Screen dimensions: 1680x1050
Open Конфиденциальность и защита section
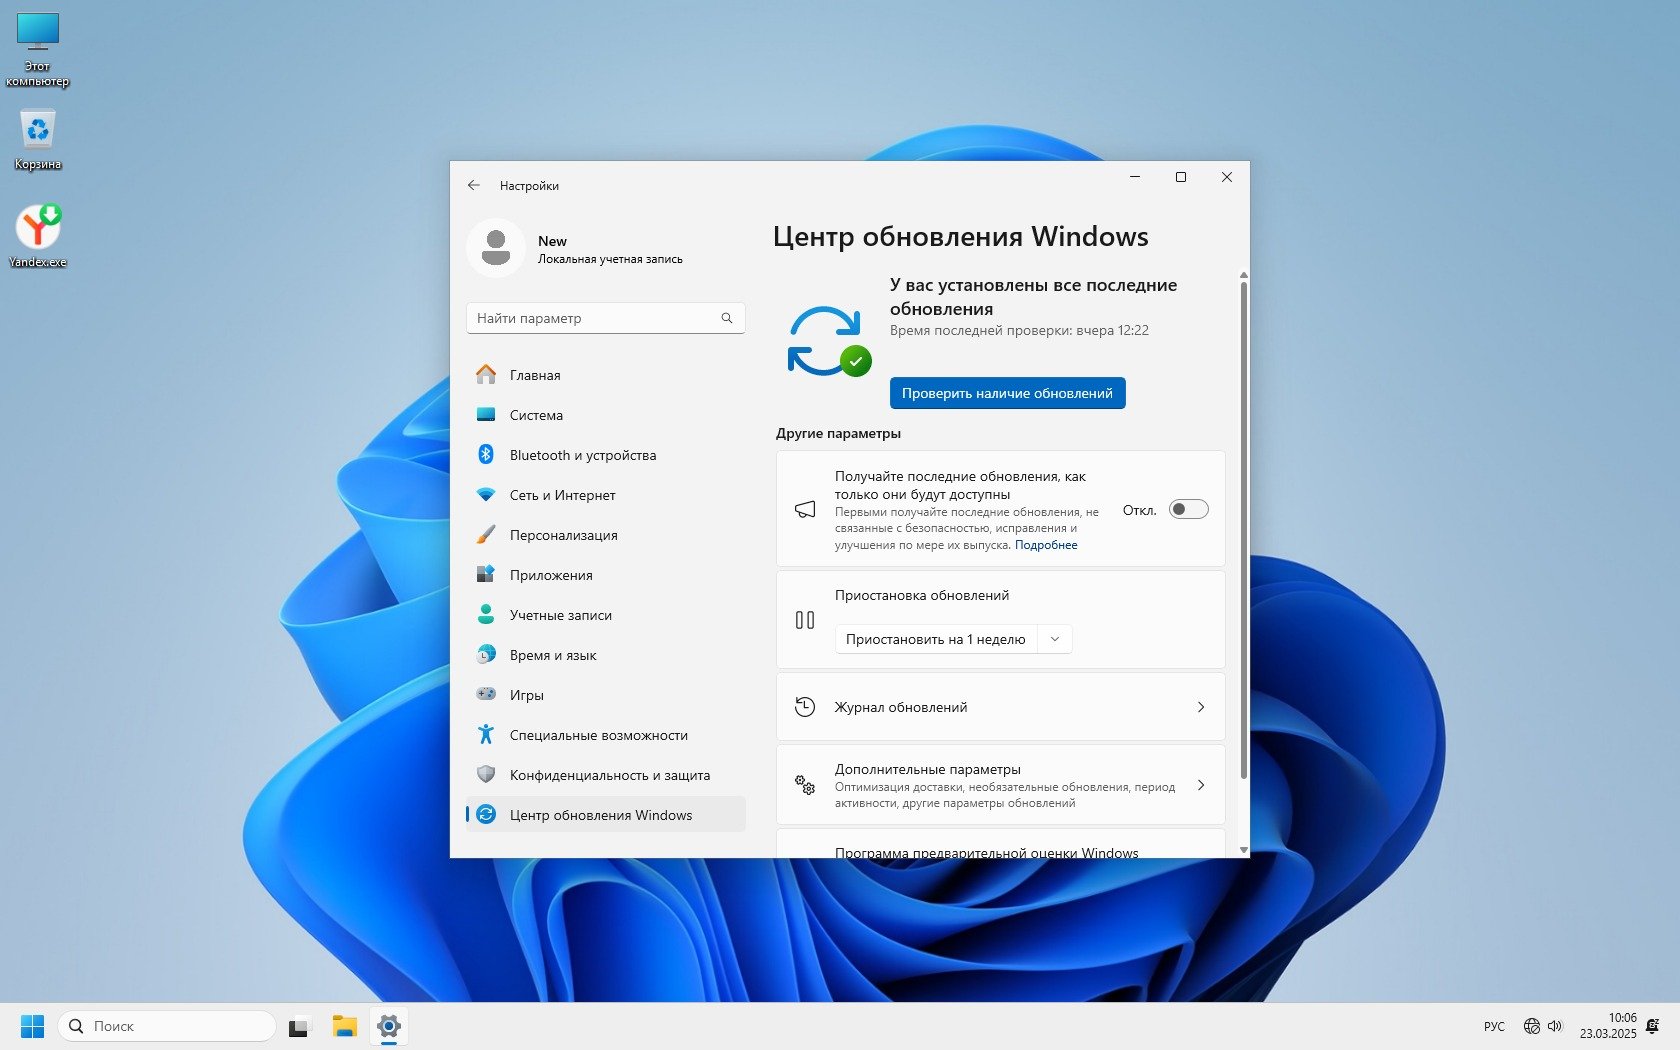click(609, 775)
